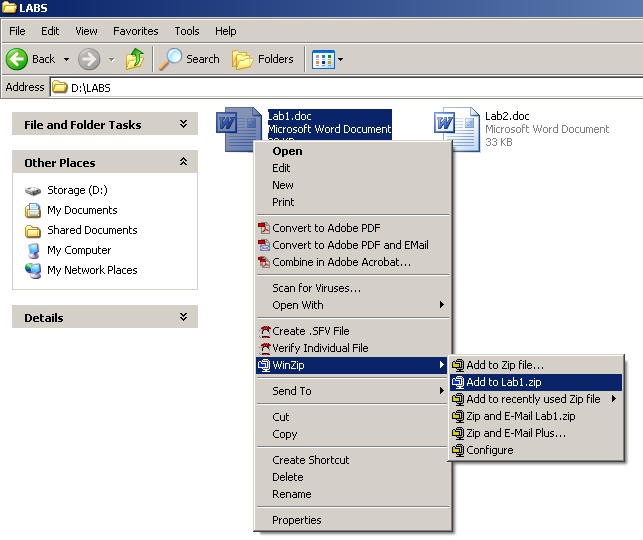Click the Lab1.doc Word document icon

[x=238, y=129]
